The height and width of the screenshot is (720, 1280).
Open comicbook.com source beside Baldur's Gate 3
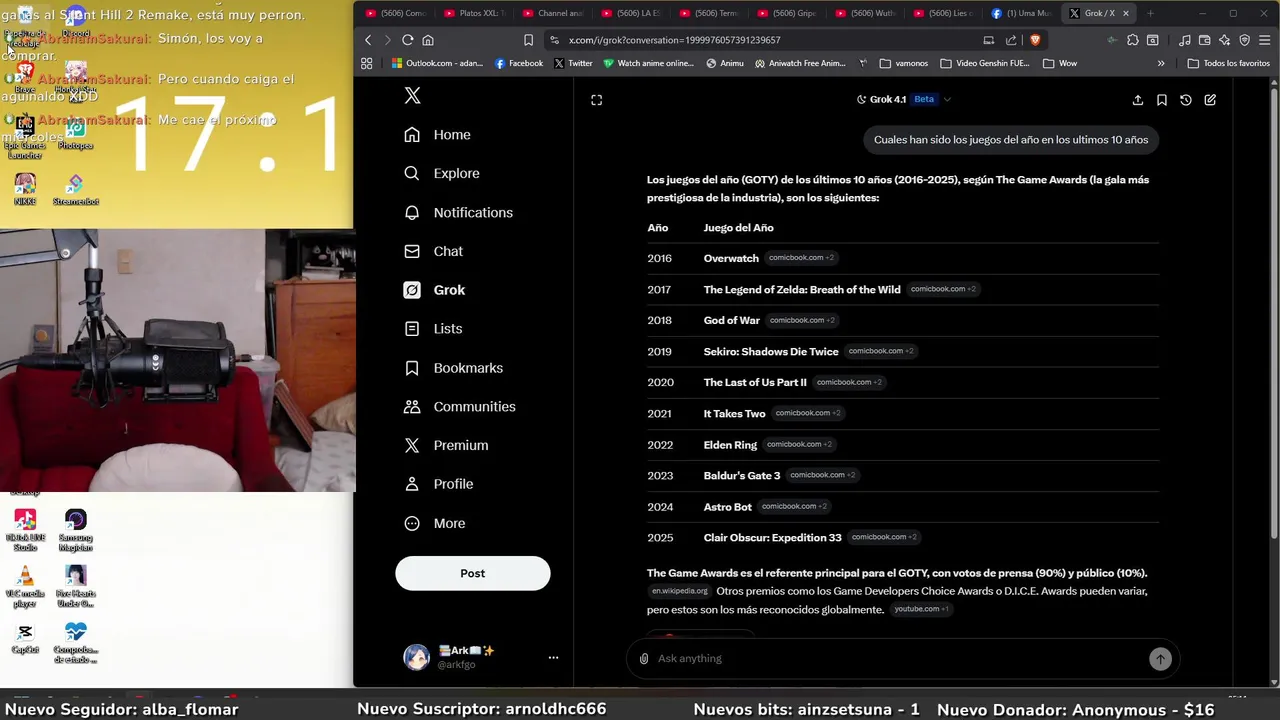pyautogui.click(x=822, y=475)
